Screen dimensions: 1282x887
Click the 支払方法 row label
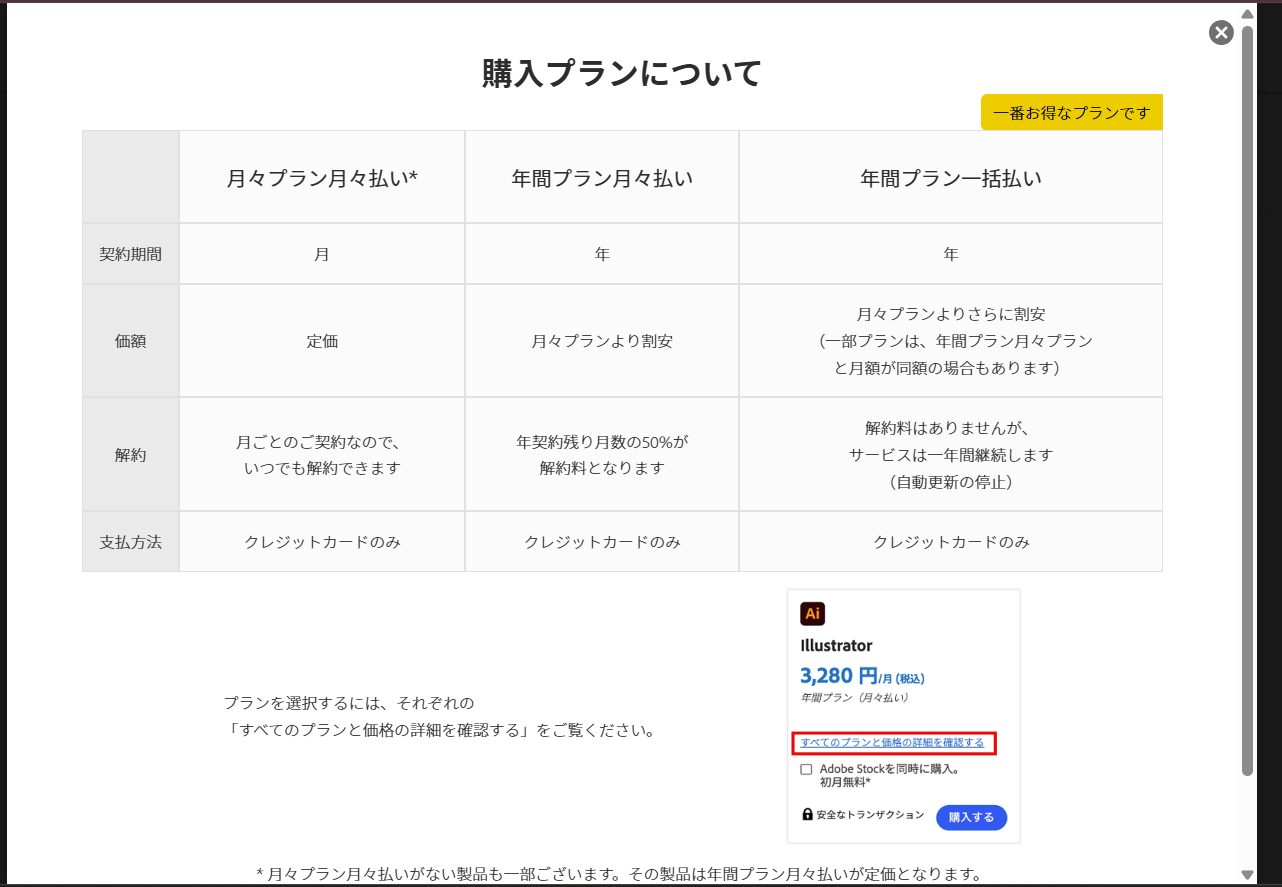coord(130,542)
